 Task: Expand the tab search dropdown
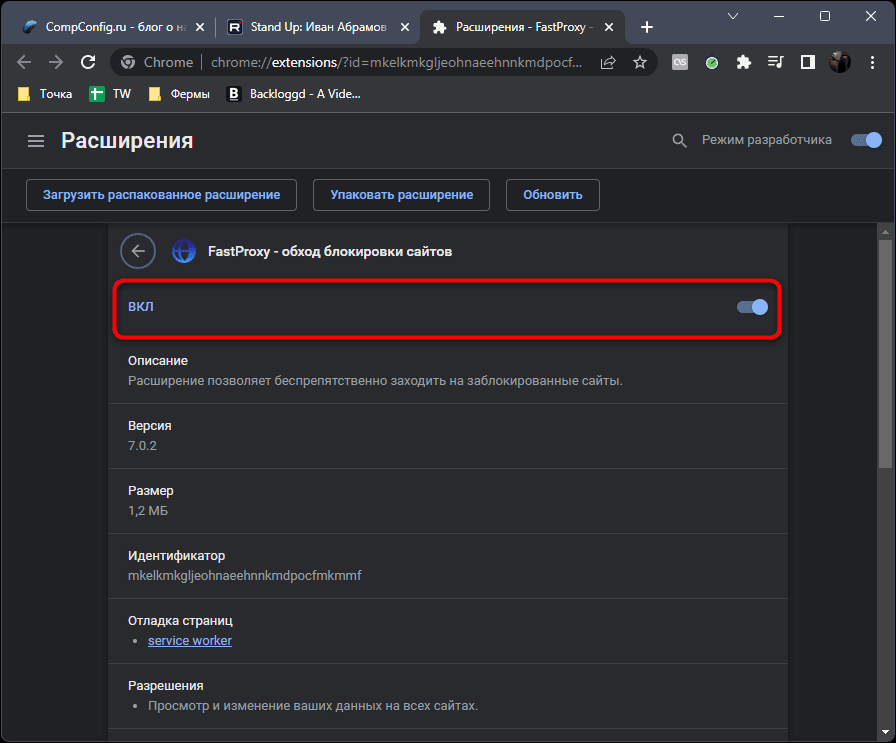[733, 16]
